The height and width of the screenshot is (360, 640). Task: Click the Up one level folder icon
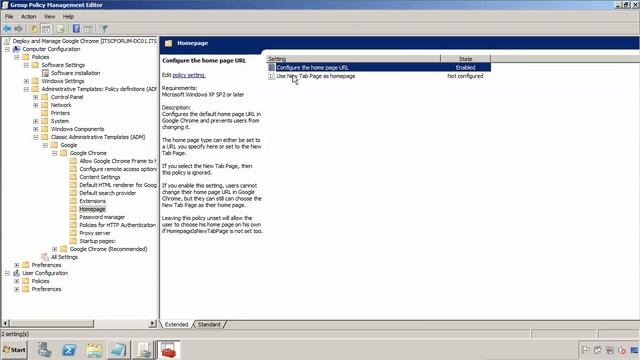click(34, 29)
